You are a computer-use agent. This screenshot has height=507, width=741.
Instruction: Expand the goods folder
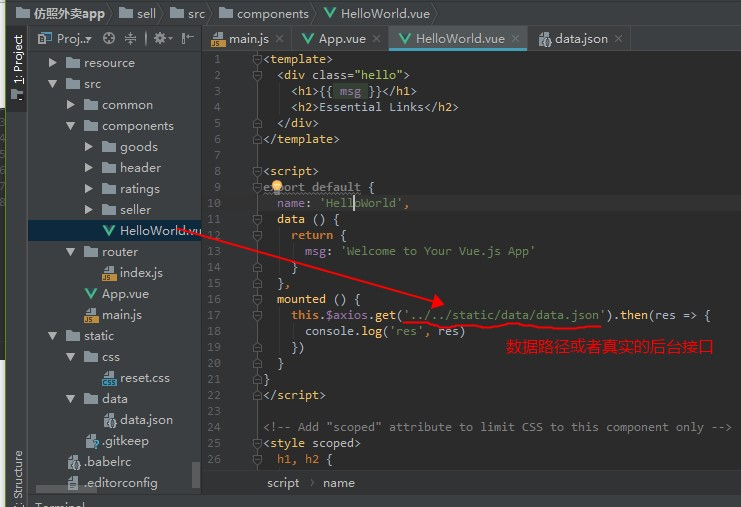[88, 147]
